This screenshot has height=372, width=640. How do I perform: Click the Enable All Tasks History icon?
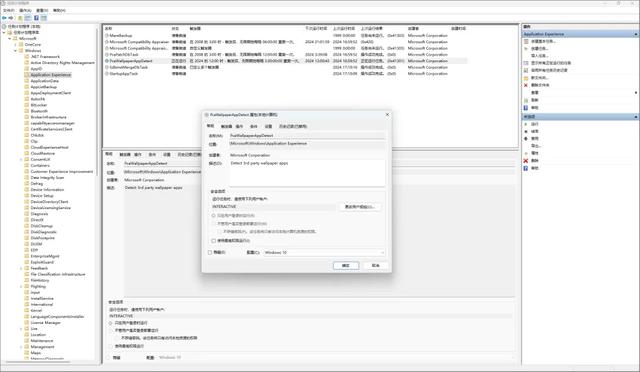click(x=526, y=71)
